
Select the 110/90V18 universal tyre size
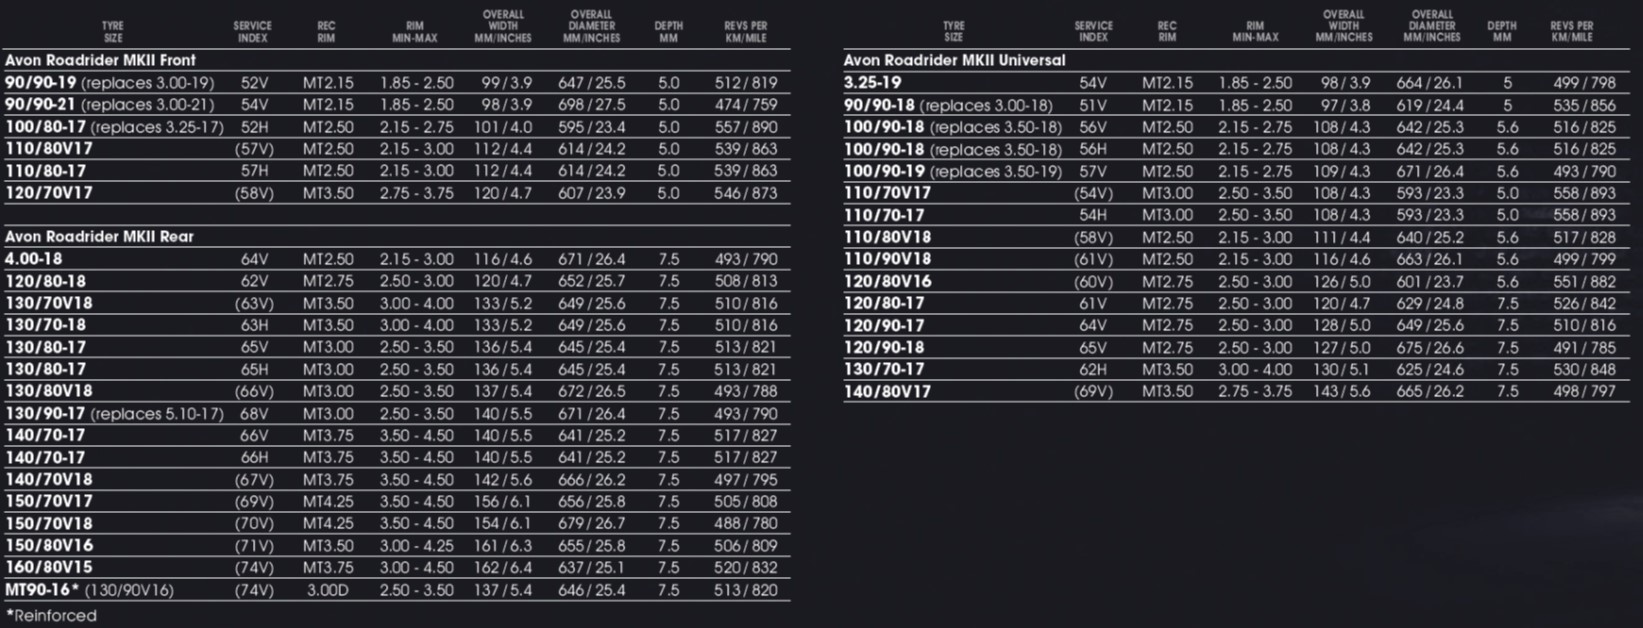[887, 259]
